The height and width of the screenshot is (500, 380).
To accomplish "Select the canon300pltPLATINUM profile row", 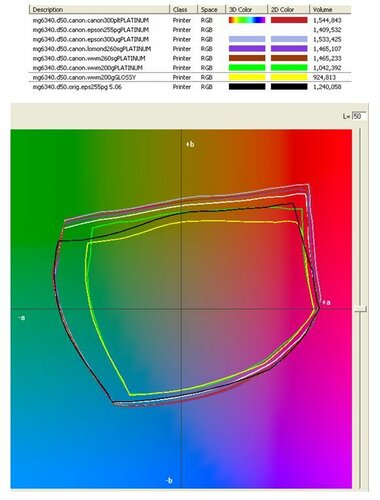I will point(190,20).
